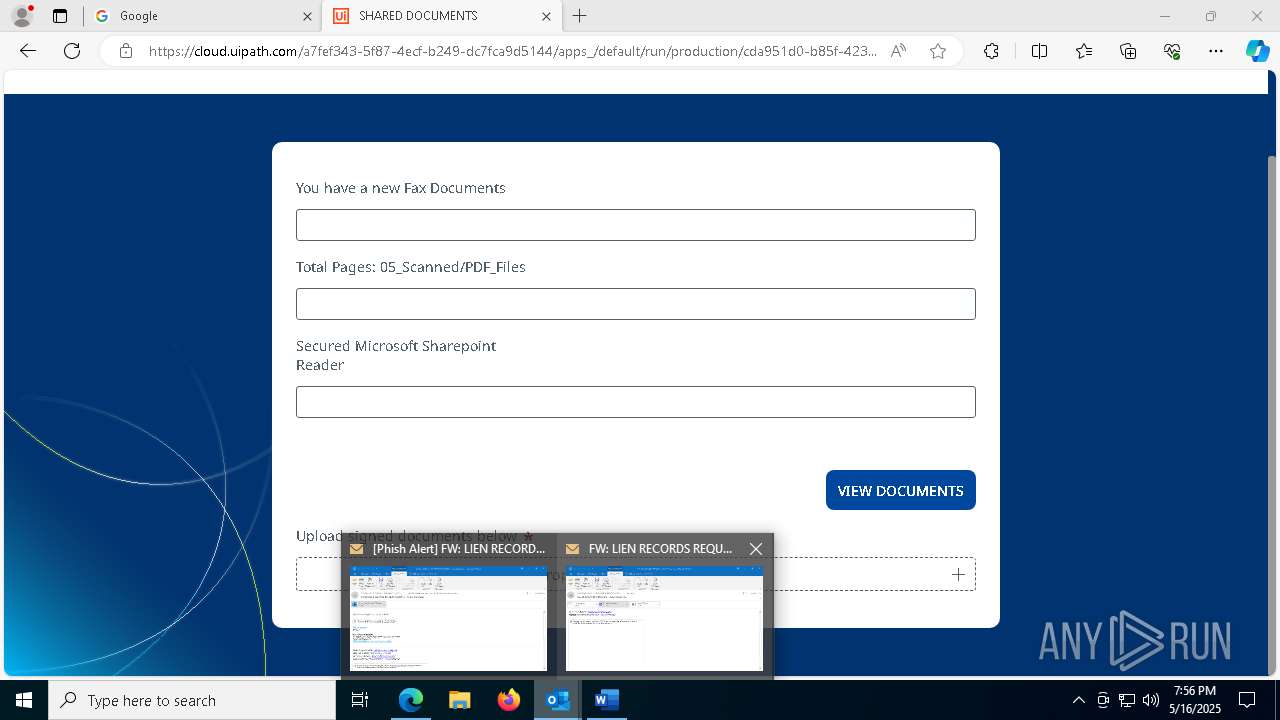Click the field under 'You have a new Fax Documents'
Viewport: 1280px width, 720px height.
636,225
